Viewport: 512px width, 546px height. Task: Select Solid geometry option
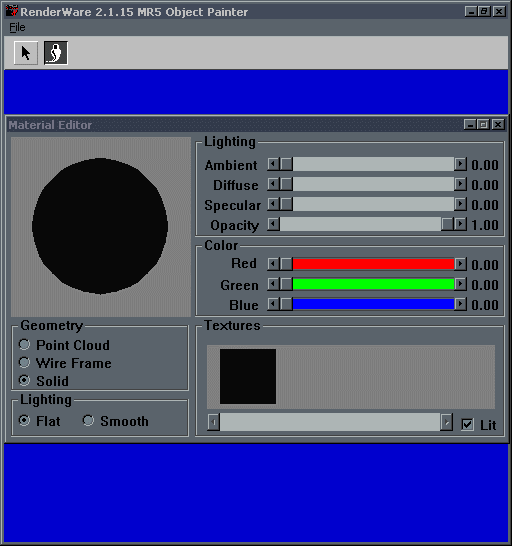[44, 381]
